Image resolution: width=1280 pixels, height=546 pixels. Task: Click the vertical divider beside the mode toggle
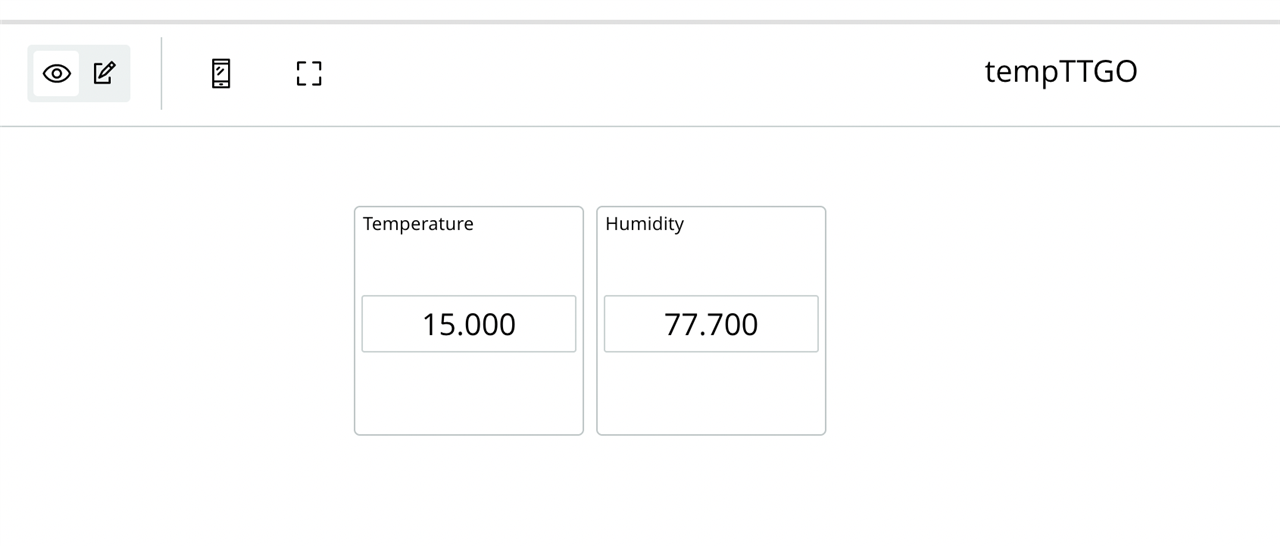162,73
